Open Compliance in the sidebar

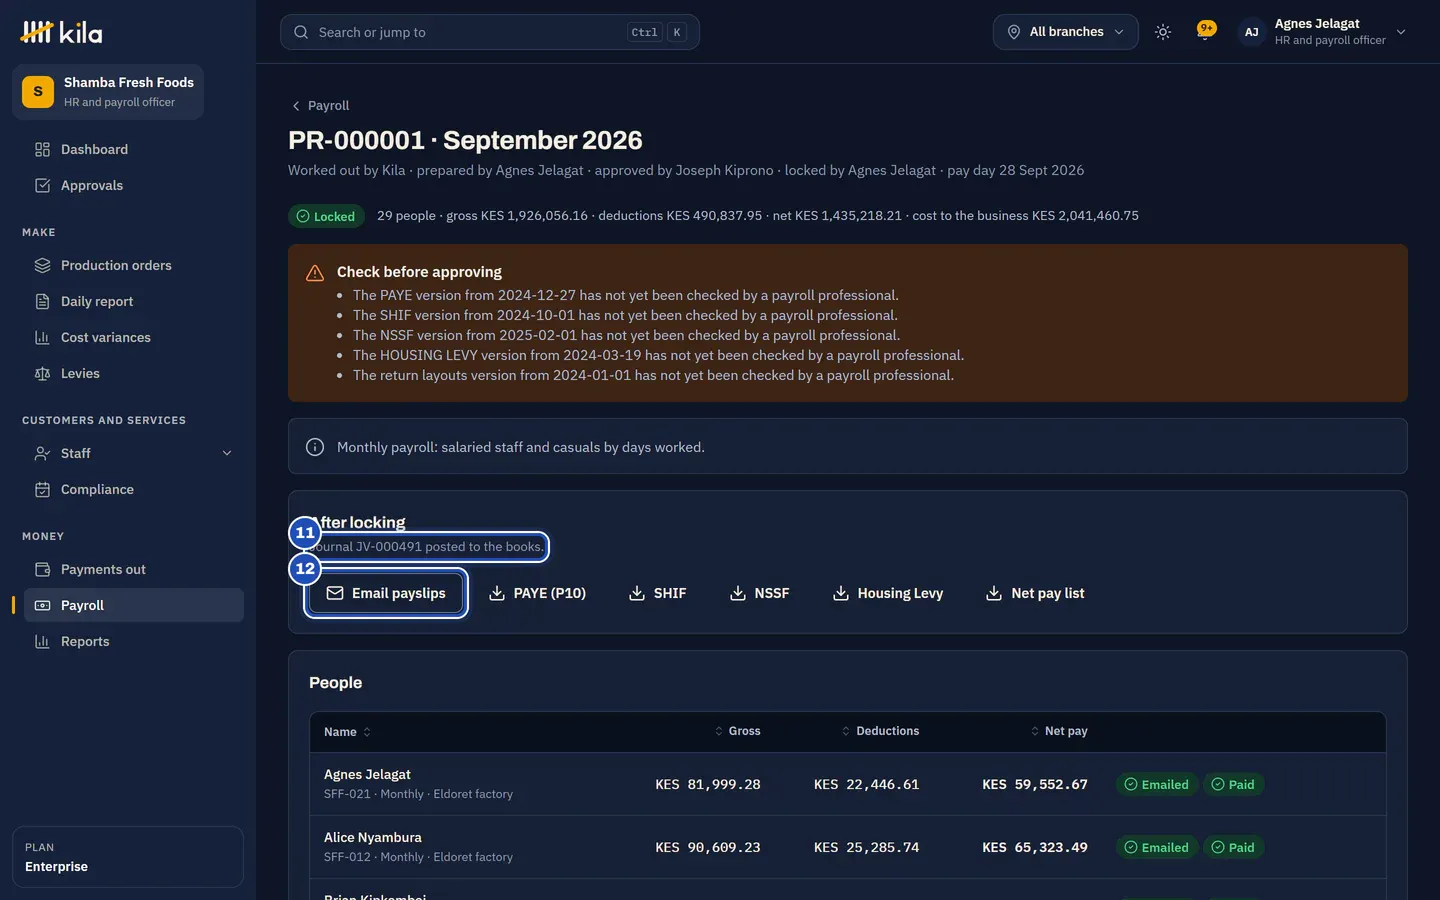tap(134, 490)
